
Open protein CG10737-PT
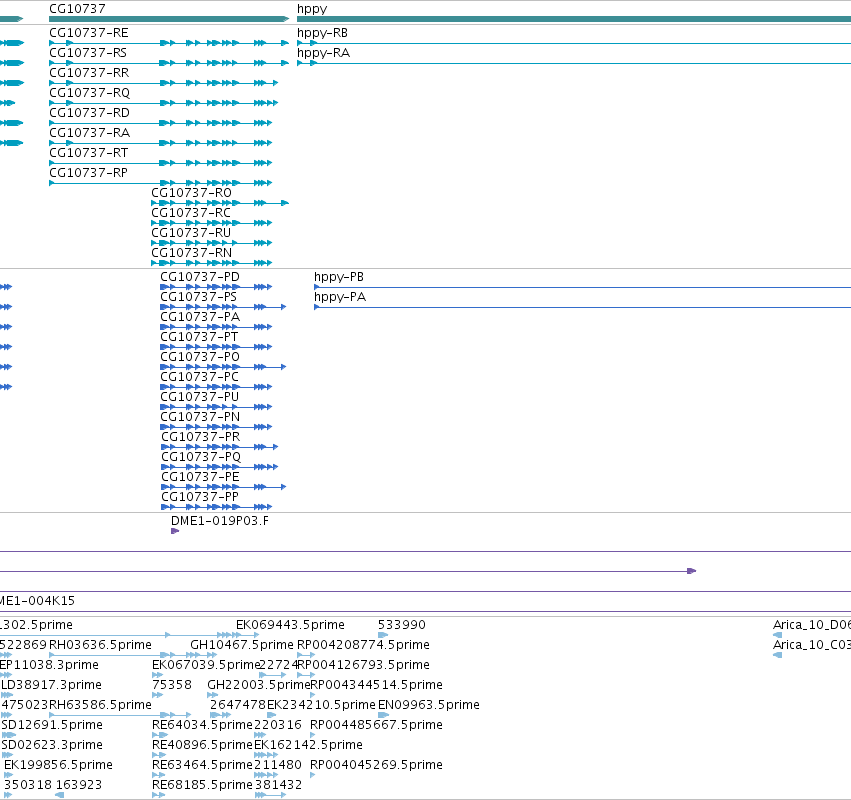click(x=199, y=337)
